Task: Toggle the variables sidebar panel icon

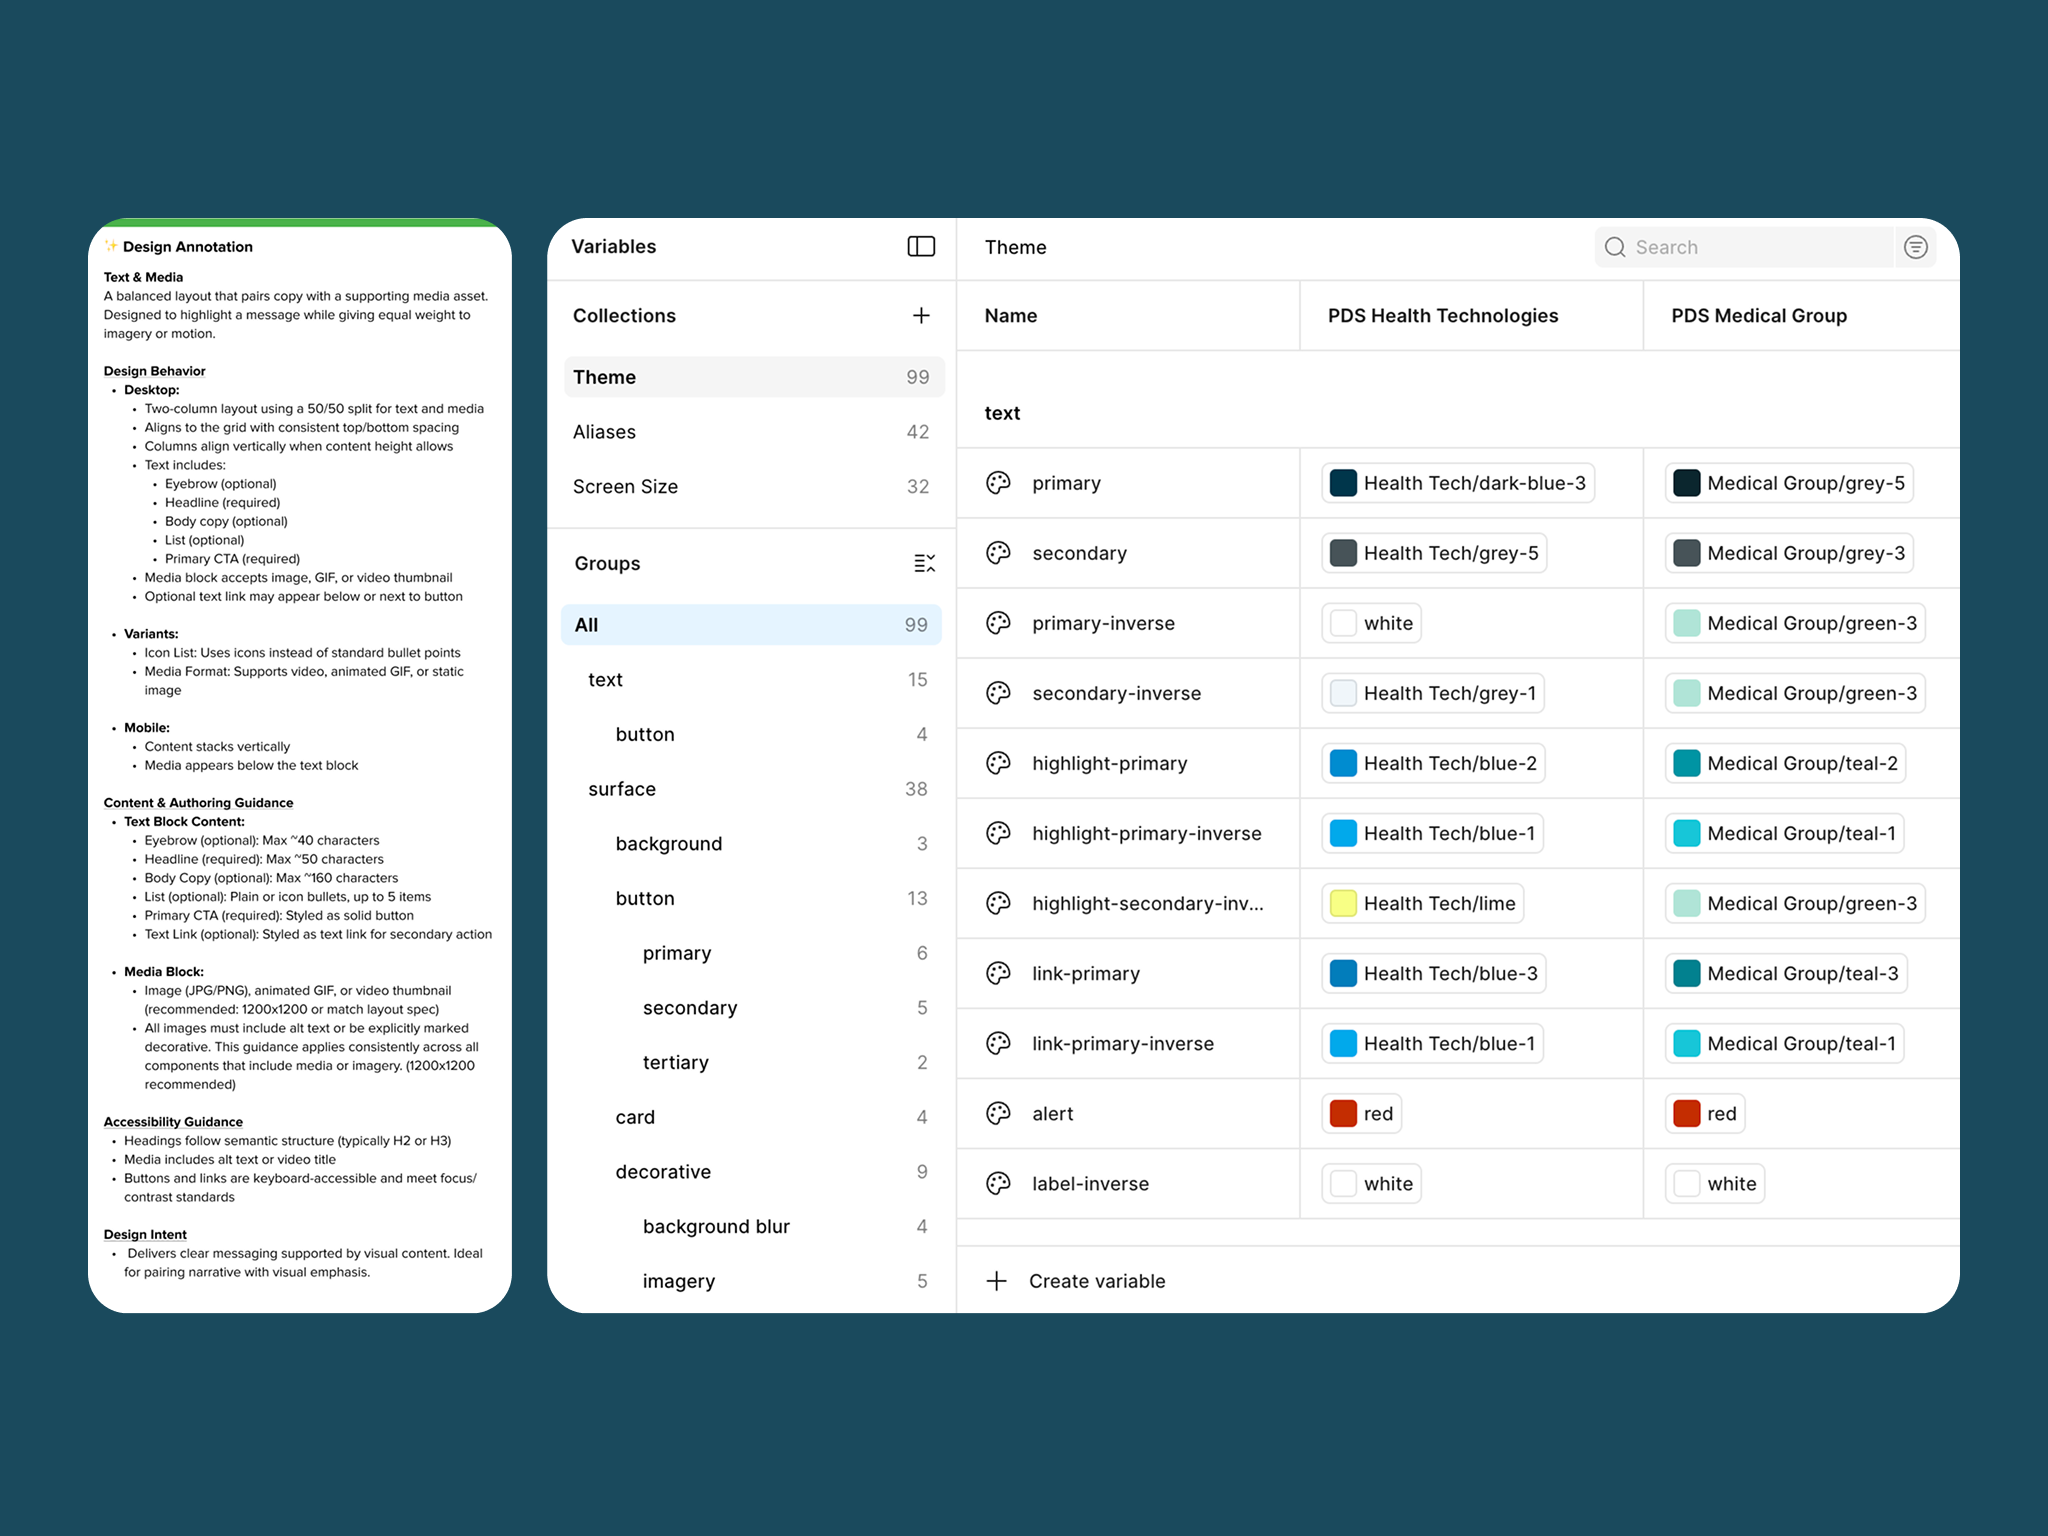Action: (920, 246)
